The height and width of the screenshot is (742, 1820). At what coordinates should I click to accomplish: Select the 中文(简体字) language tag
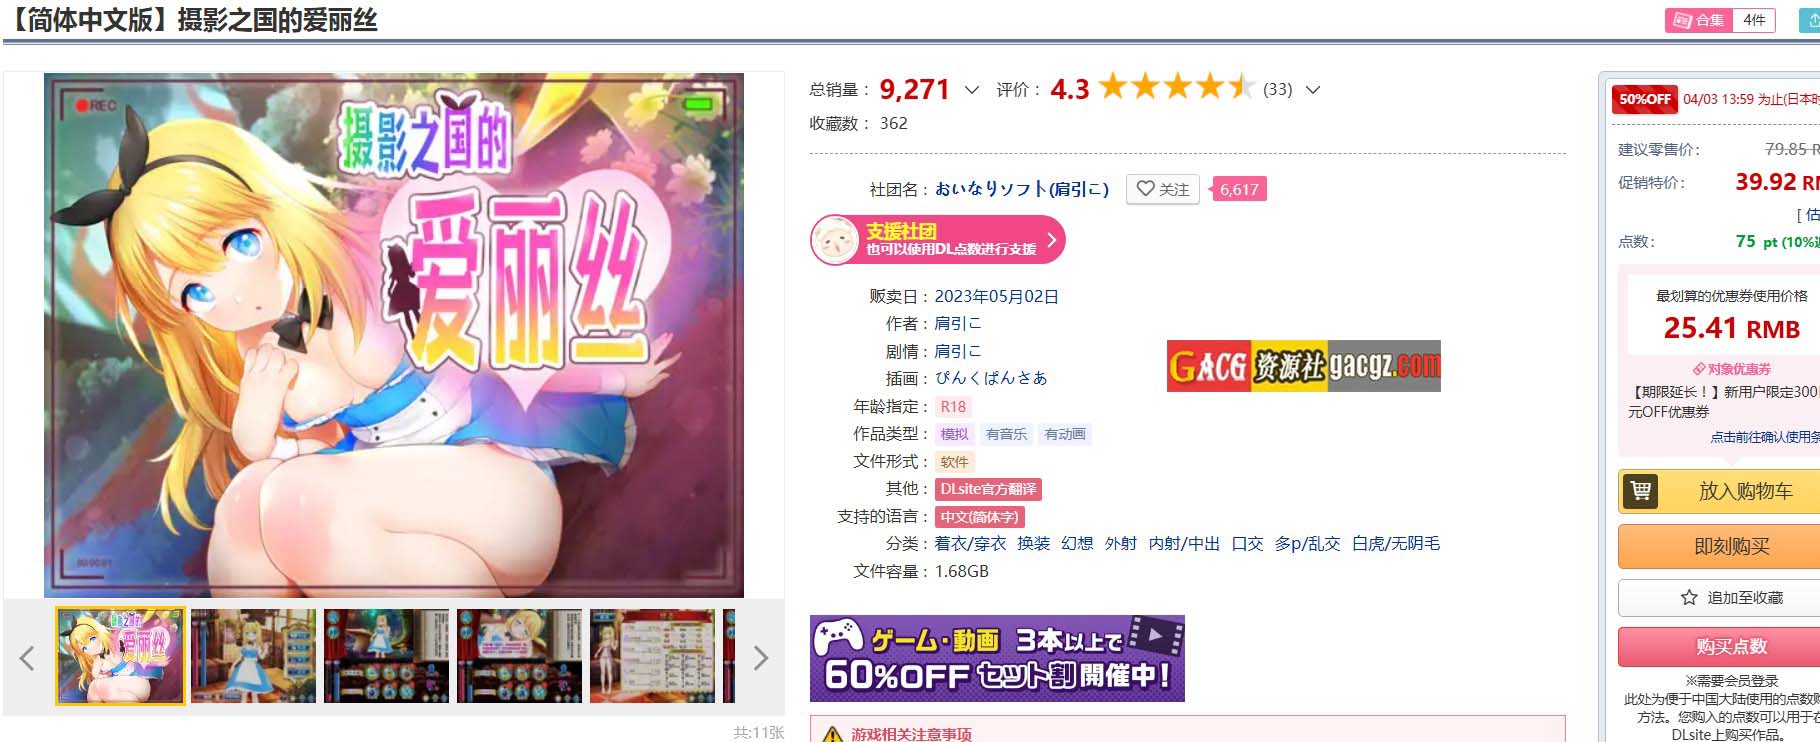pyautogui.click(x=979, y=517)
